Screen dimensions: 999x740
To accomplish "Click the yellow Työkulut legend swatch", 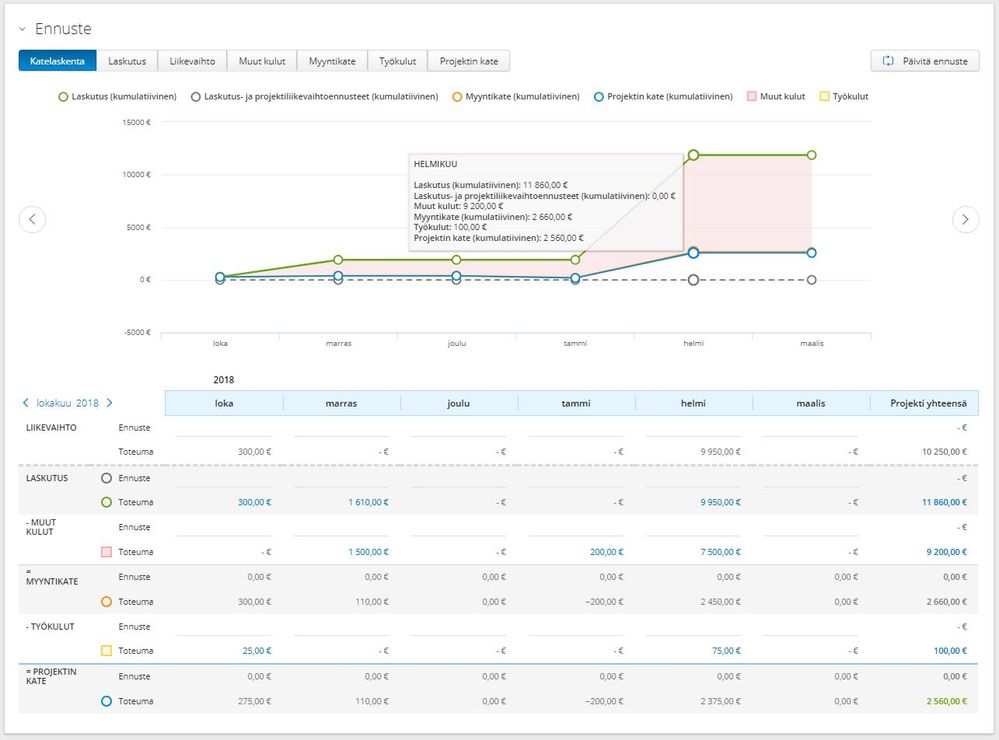I will point(825,97).
